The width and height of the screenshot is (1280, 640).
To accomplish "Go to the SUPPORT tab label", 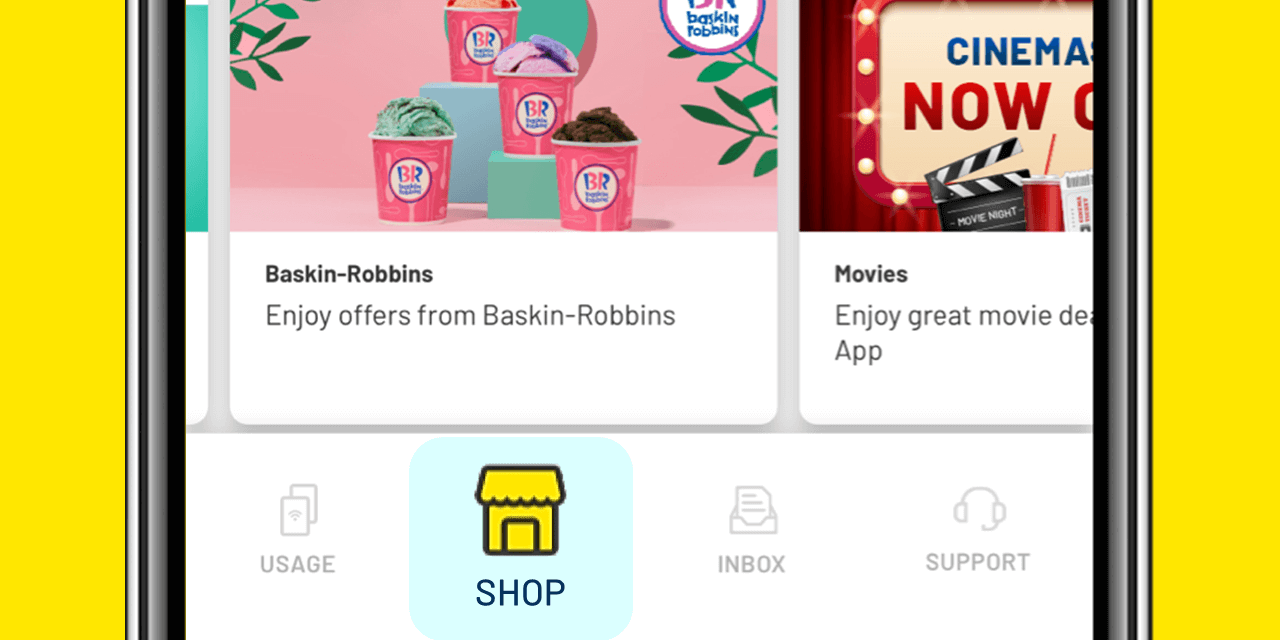I will coord(978,562).
